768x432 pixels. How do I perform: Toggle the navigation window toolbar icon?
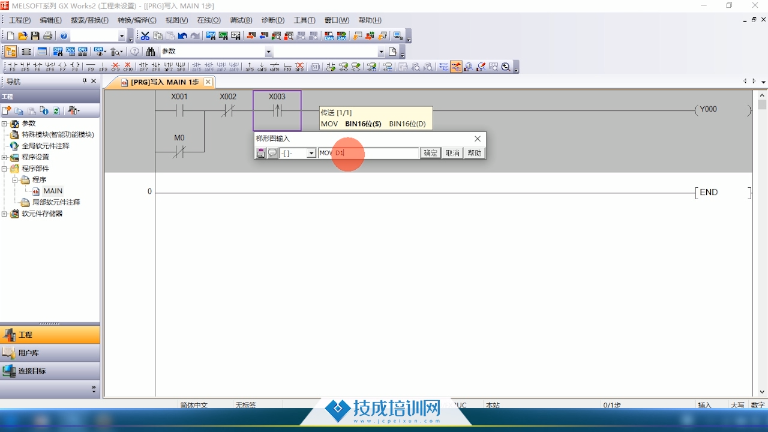click(10, 51)
